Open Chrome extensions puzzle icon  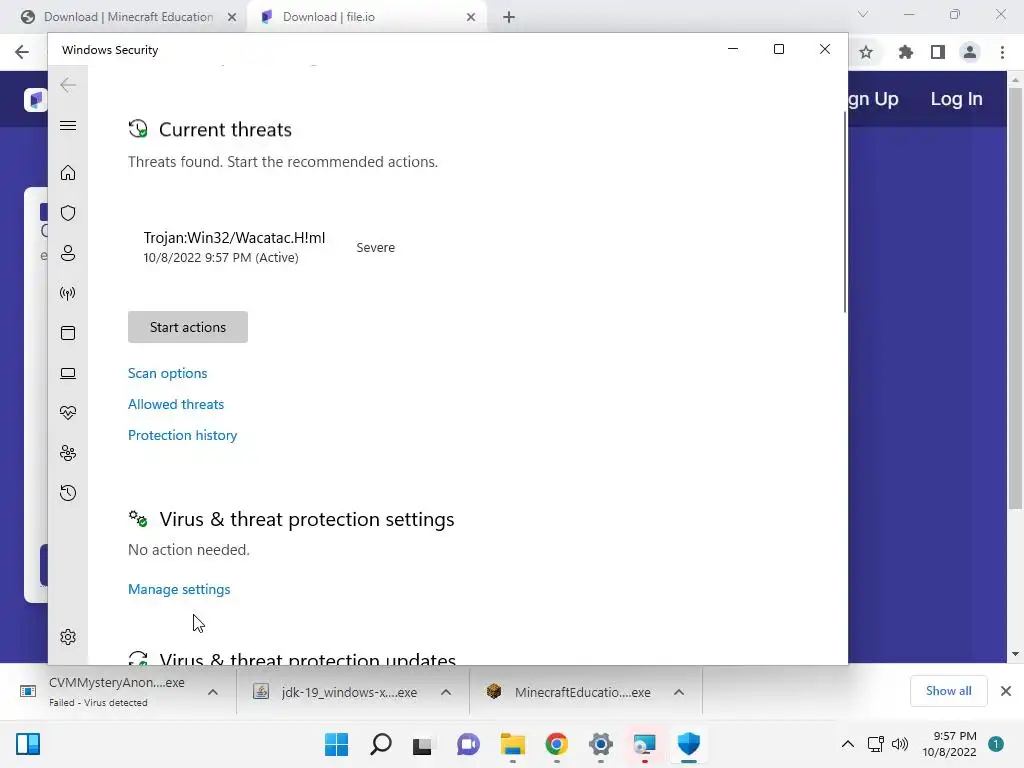[905, 52]
